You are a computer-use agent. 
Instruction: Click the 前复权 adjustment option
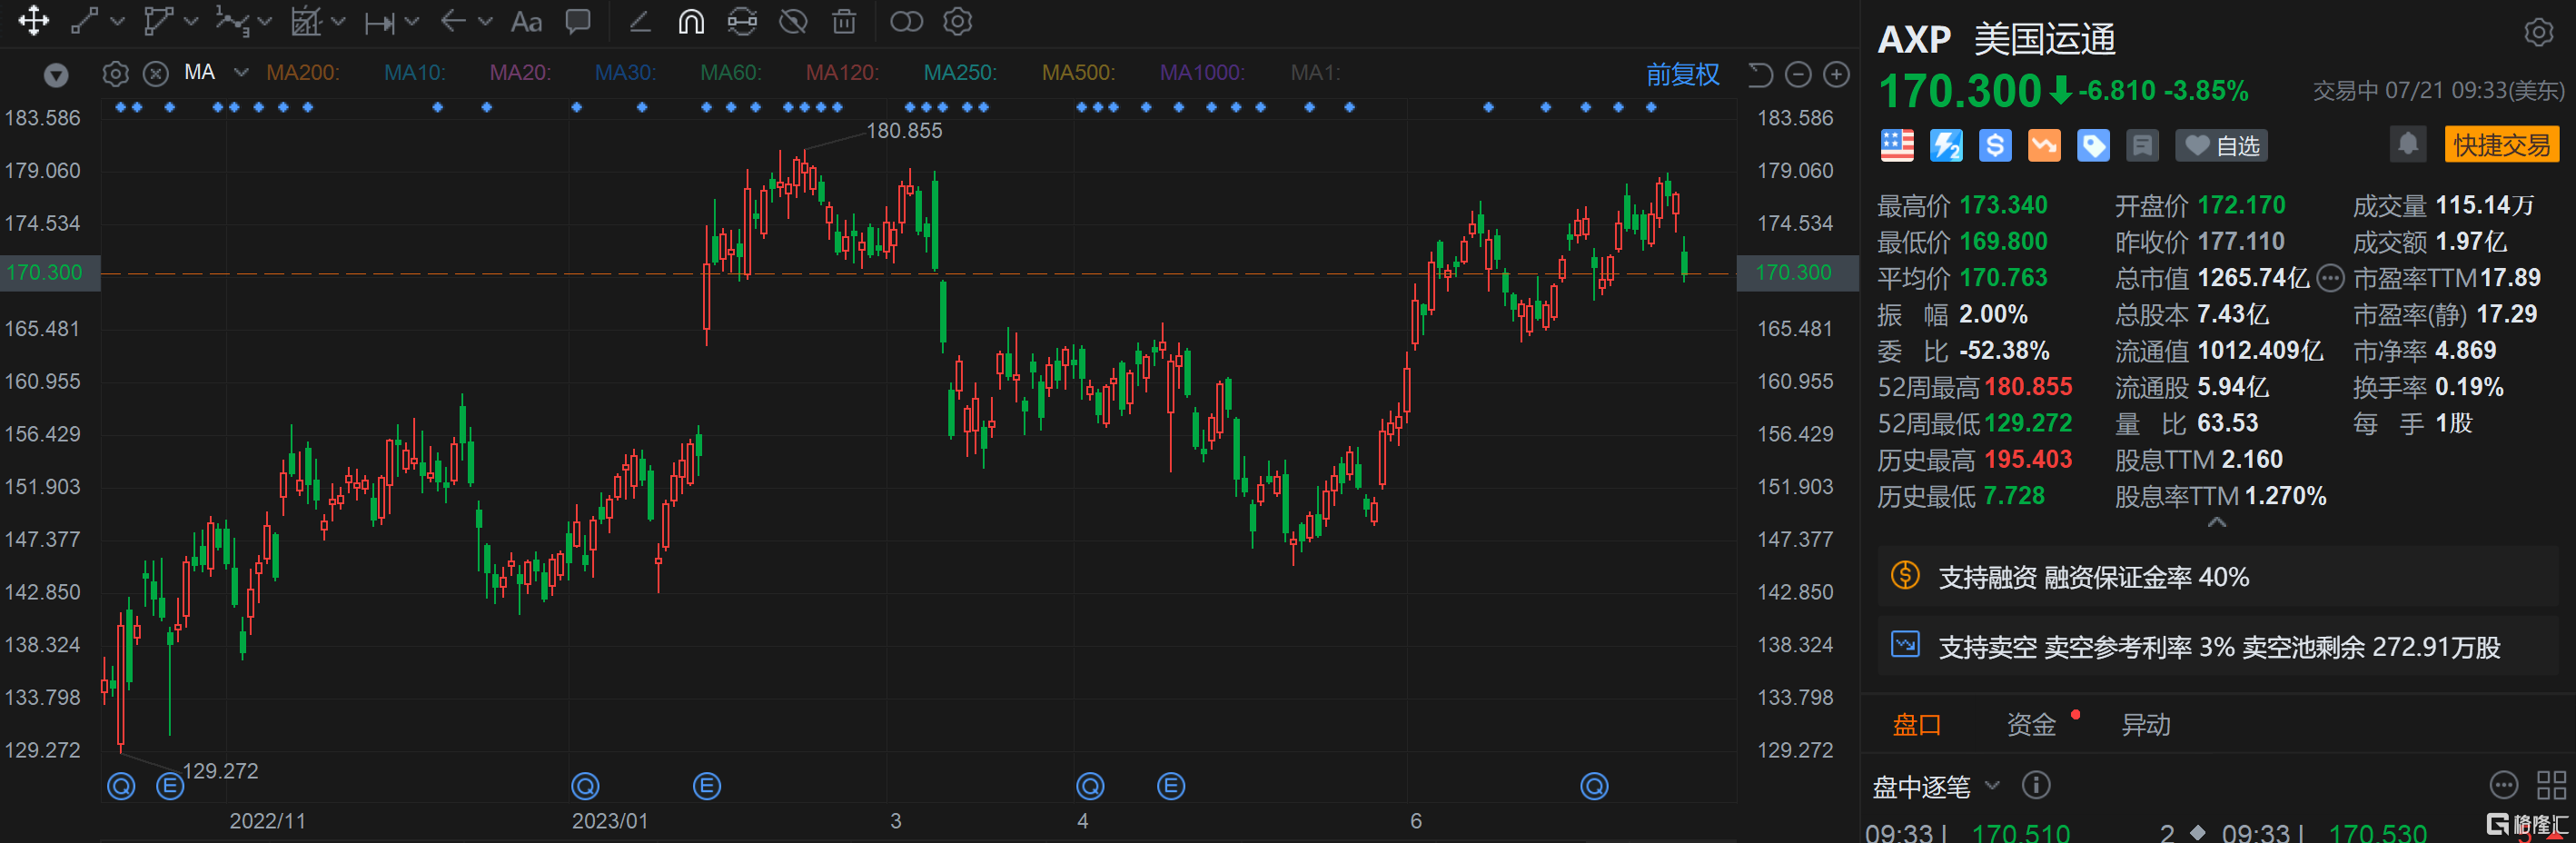[1682, 74]
